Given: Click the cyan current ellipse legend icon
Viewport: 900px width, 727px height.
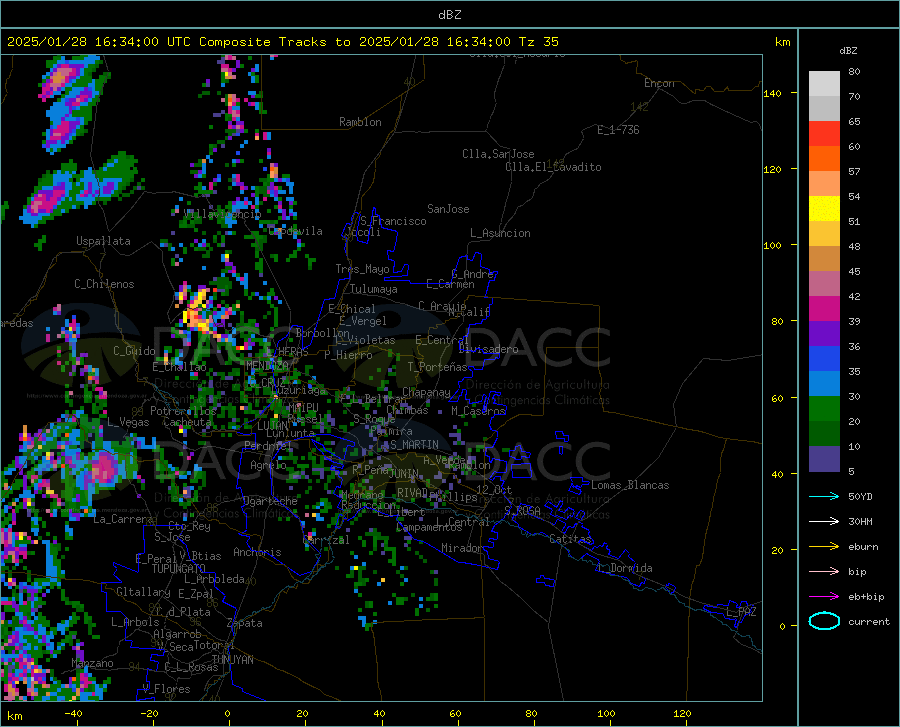Looking at the screenshot, I should click(824, 621).
